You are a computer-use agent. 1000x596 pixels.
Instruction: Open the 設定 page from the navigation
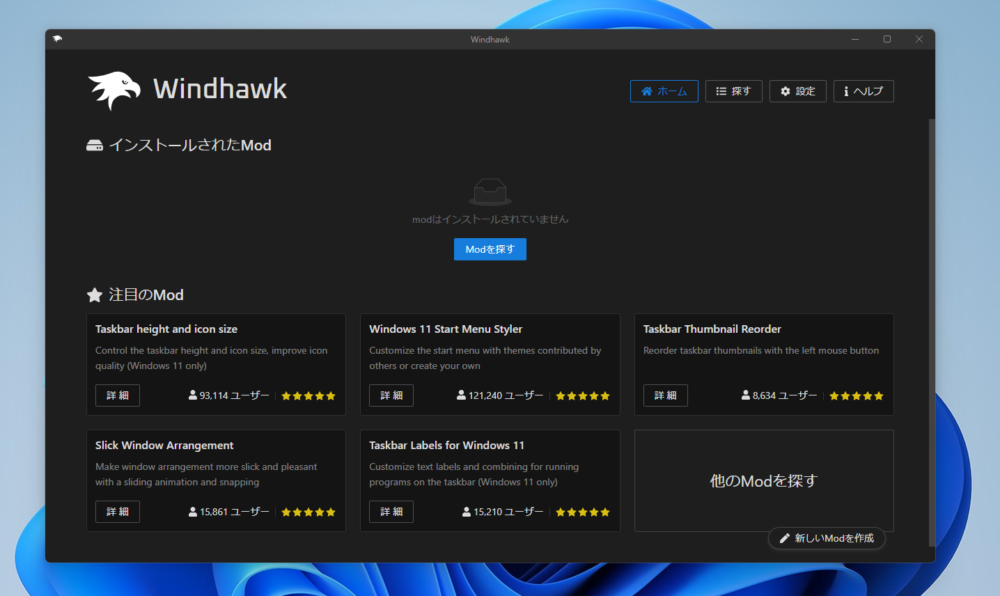point(797,90)
